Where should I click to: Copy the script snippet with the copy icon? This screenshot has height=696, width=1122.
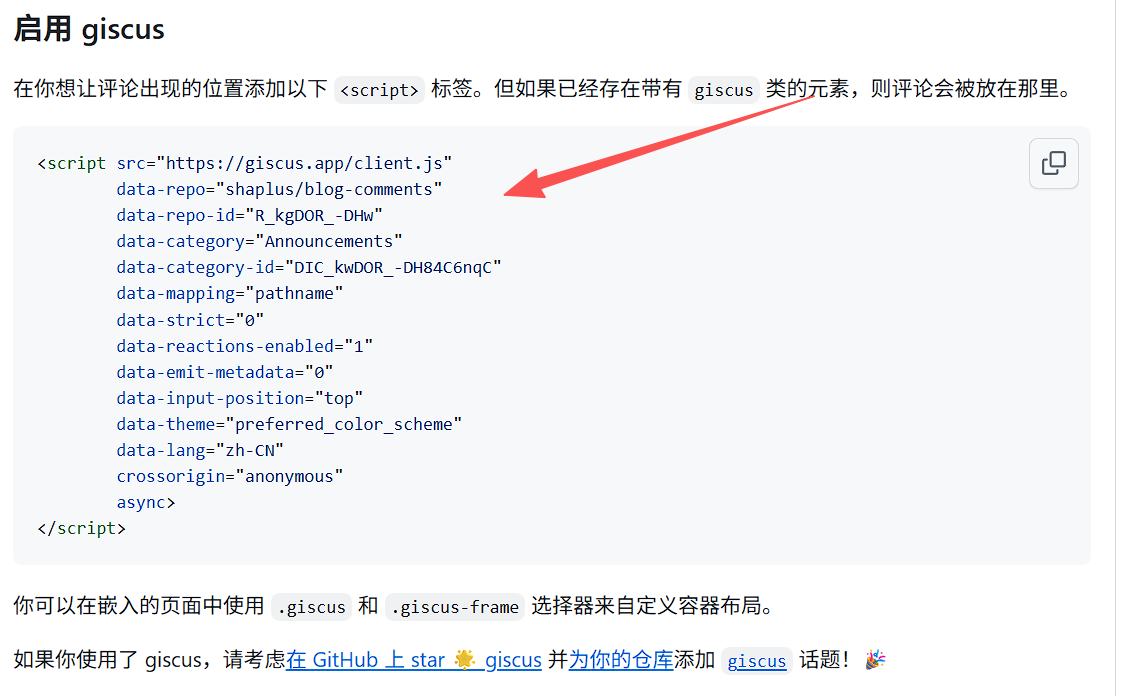(1053, 163)
